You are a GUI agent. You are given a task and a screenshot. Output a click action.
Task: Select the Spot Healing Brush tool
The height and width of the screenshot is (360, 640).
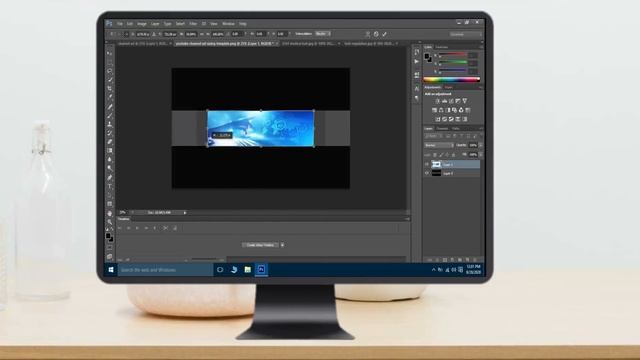point(109,107)
